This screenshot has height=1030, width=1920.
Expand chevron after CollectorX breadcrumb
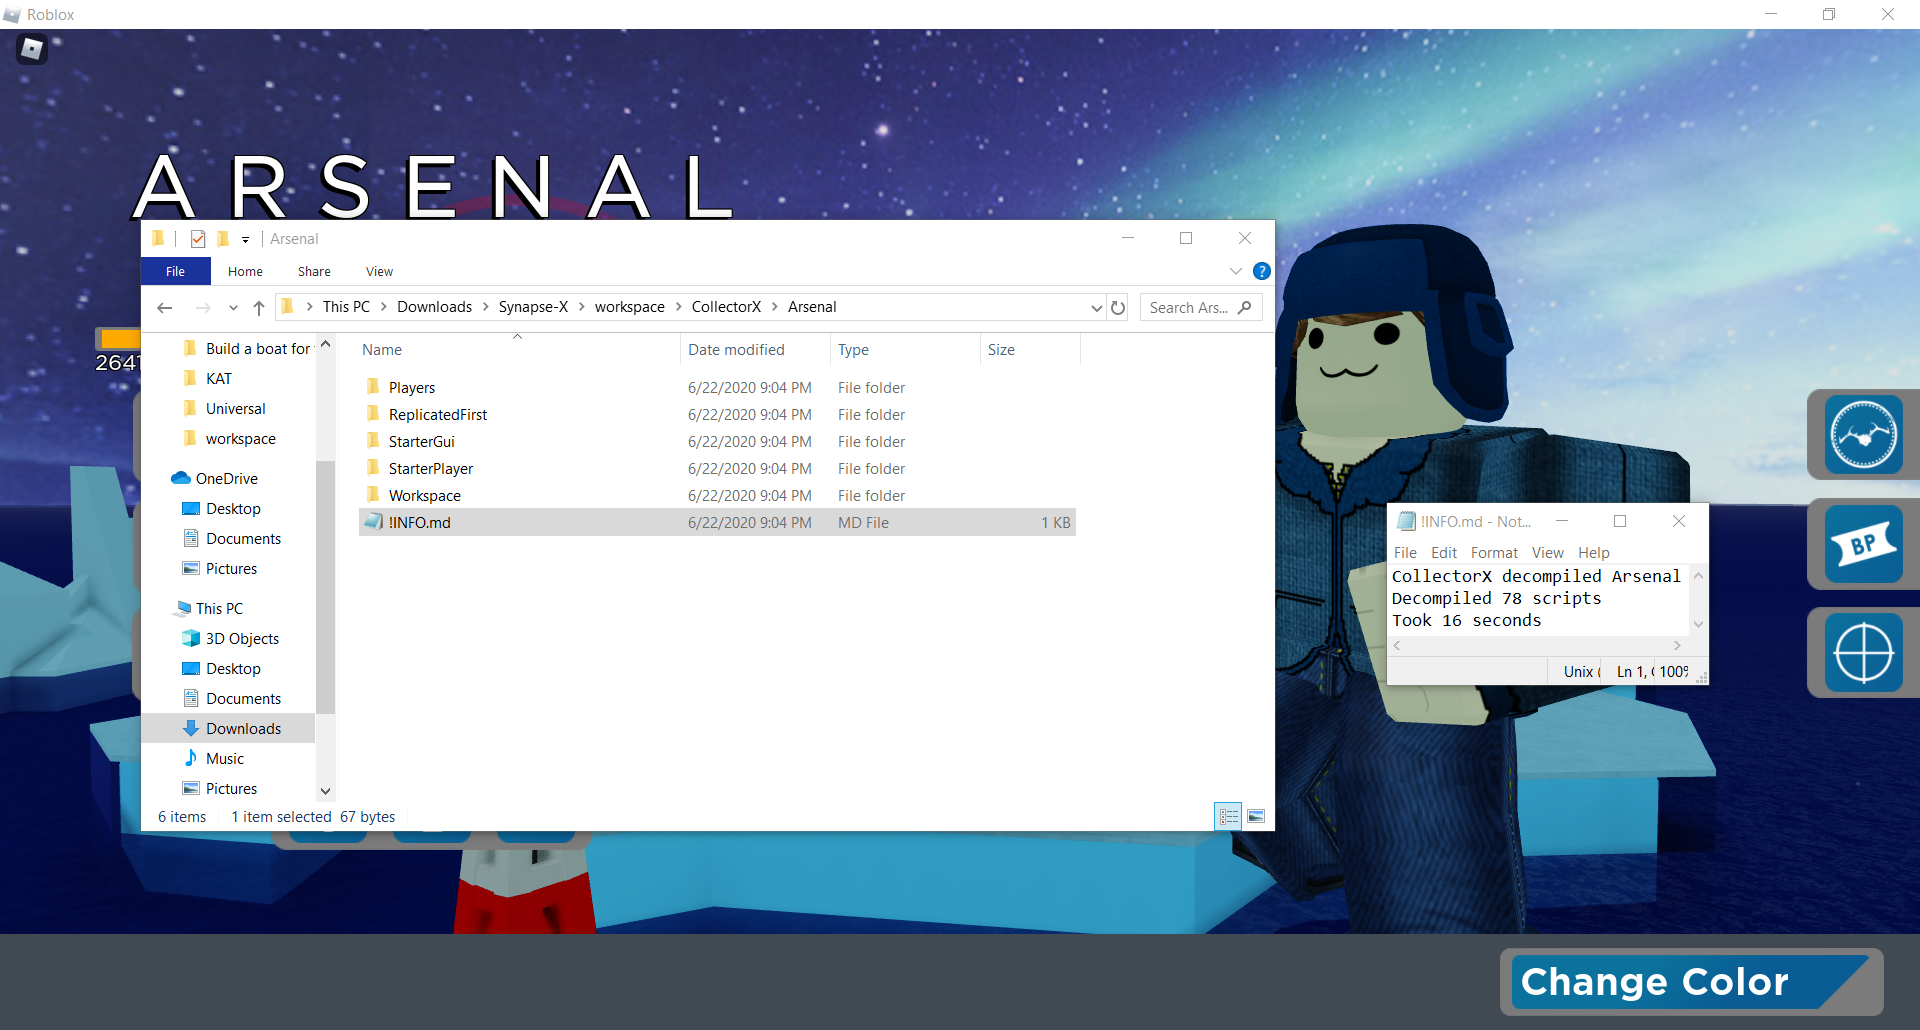[774, 307]
